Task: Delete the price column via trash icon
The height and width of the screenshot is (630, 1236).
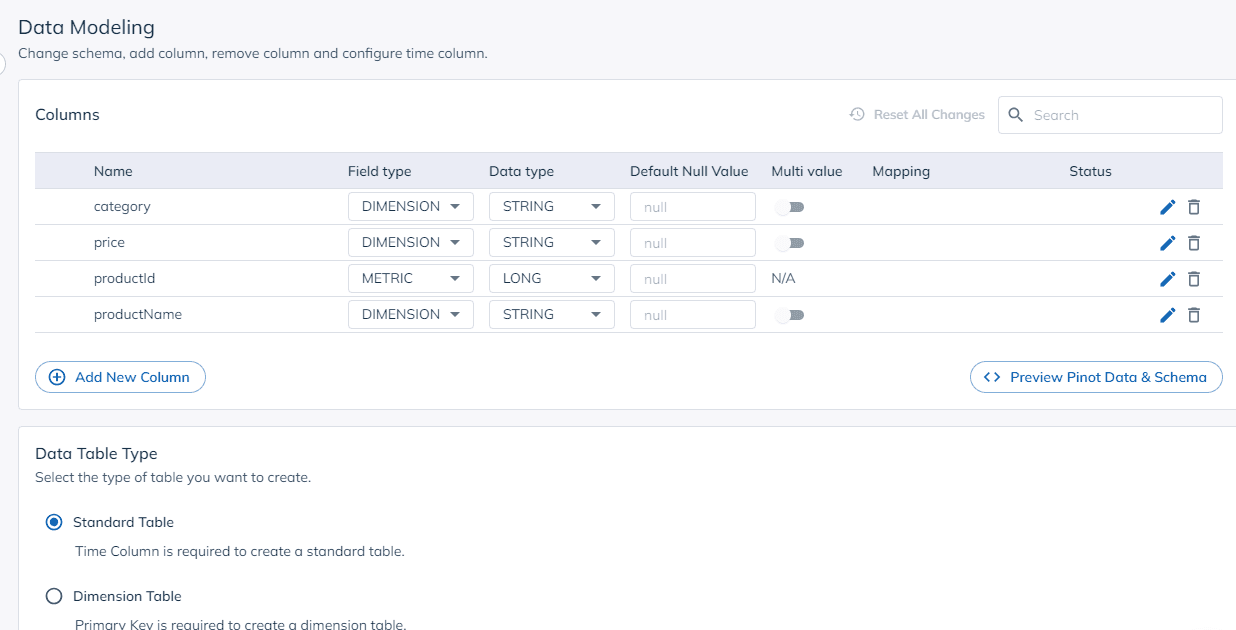Action: pyautogui.click(x=1194, y=242)
